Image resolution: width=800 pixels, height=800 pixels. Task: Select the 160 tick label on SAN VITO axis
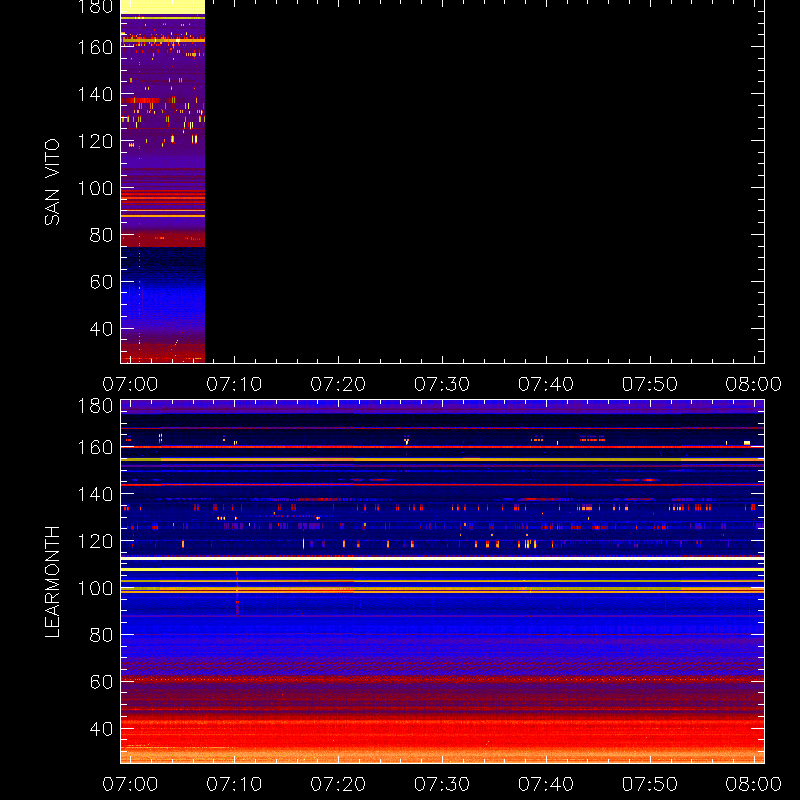point(95,47)
